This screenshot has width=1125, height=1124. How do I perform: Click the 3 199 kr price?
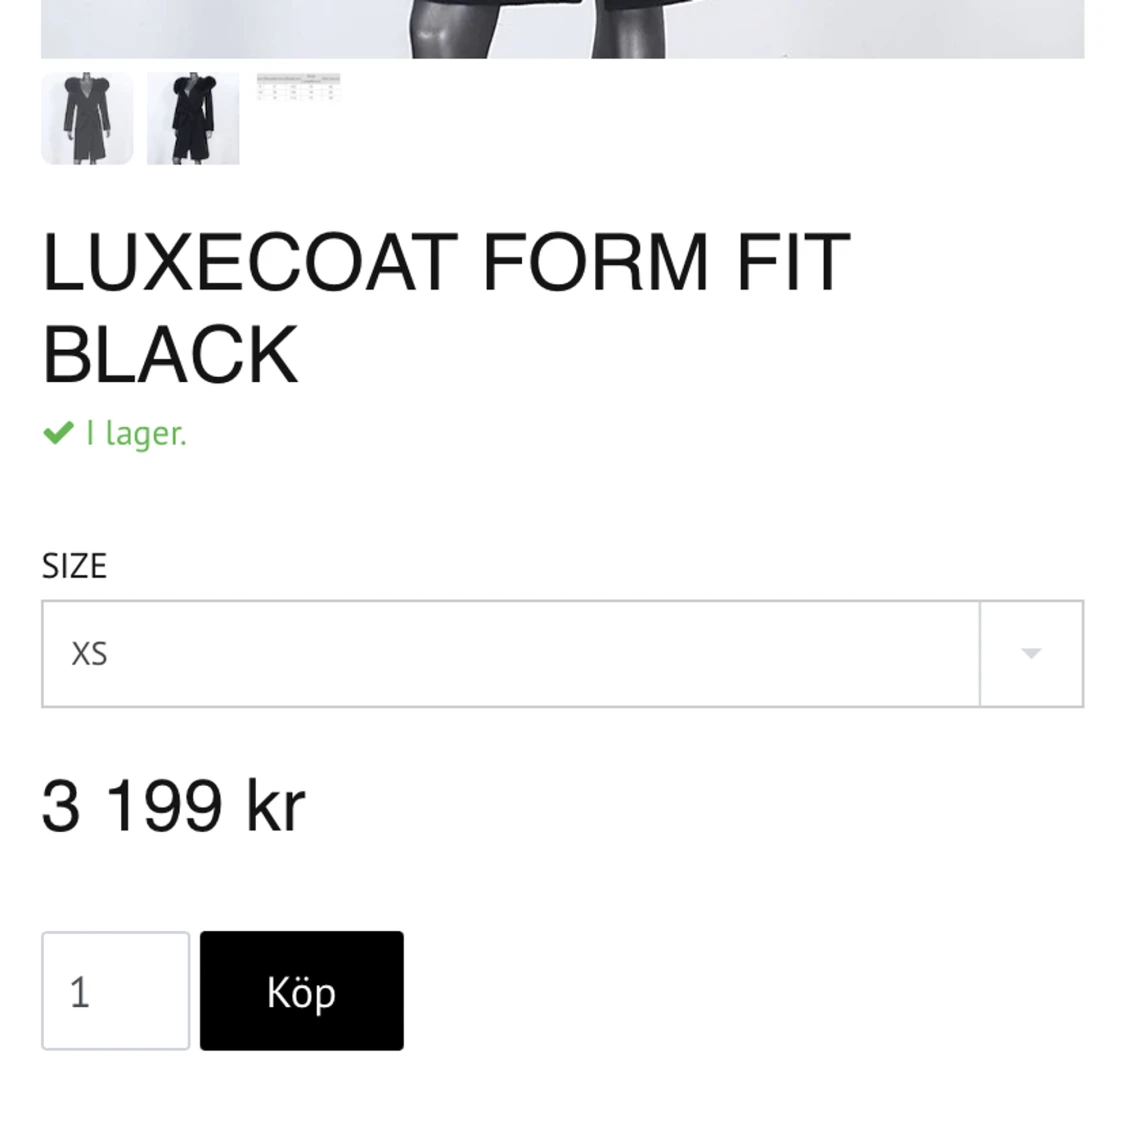pos(172,806)
